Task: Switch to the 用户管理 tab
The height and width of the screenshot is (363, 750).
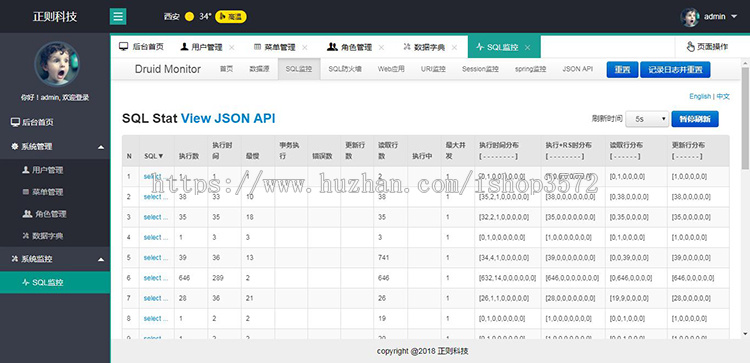Action: 201,47
